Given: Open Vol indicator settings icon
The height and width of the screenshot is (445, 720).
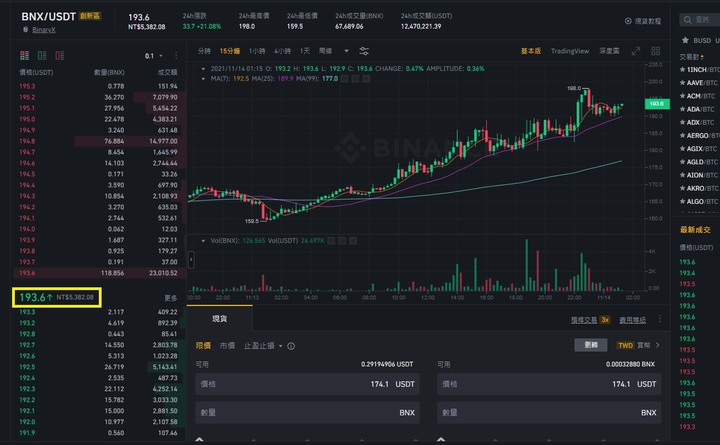Looking at the screenshot, I should [342, 241].
